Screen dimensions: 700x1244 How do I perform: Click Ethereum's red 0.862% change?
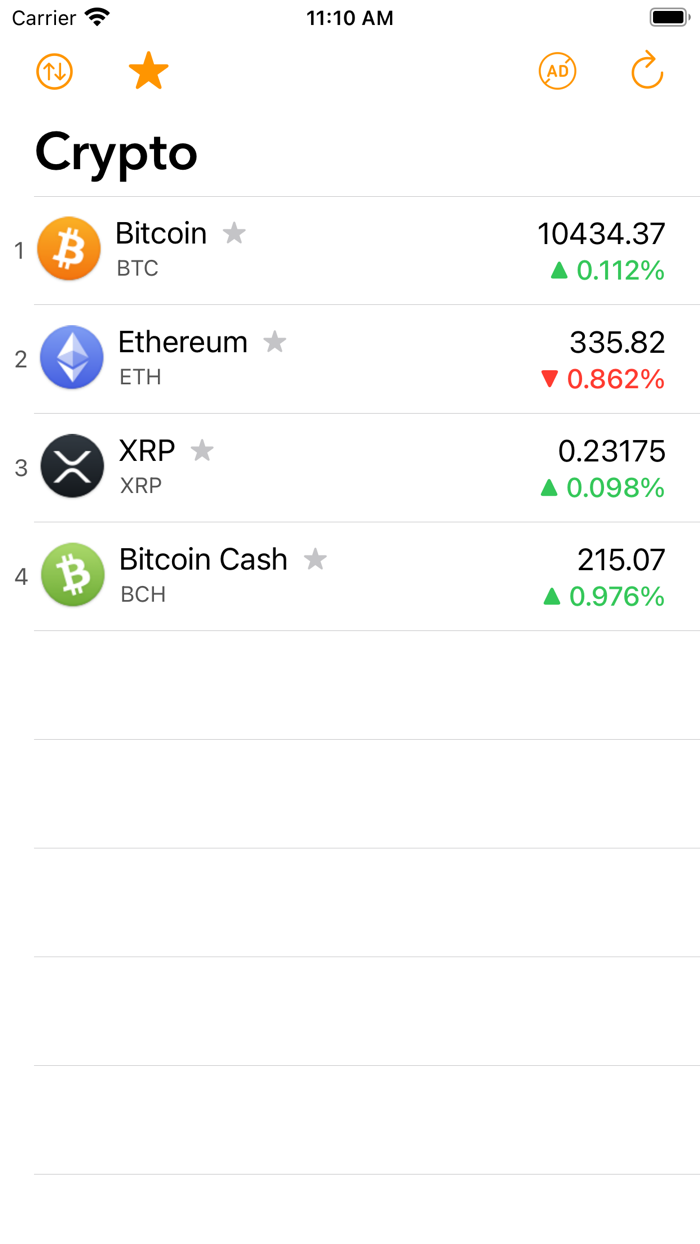point(611,381)
